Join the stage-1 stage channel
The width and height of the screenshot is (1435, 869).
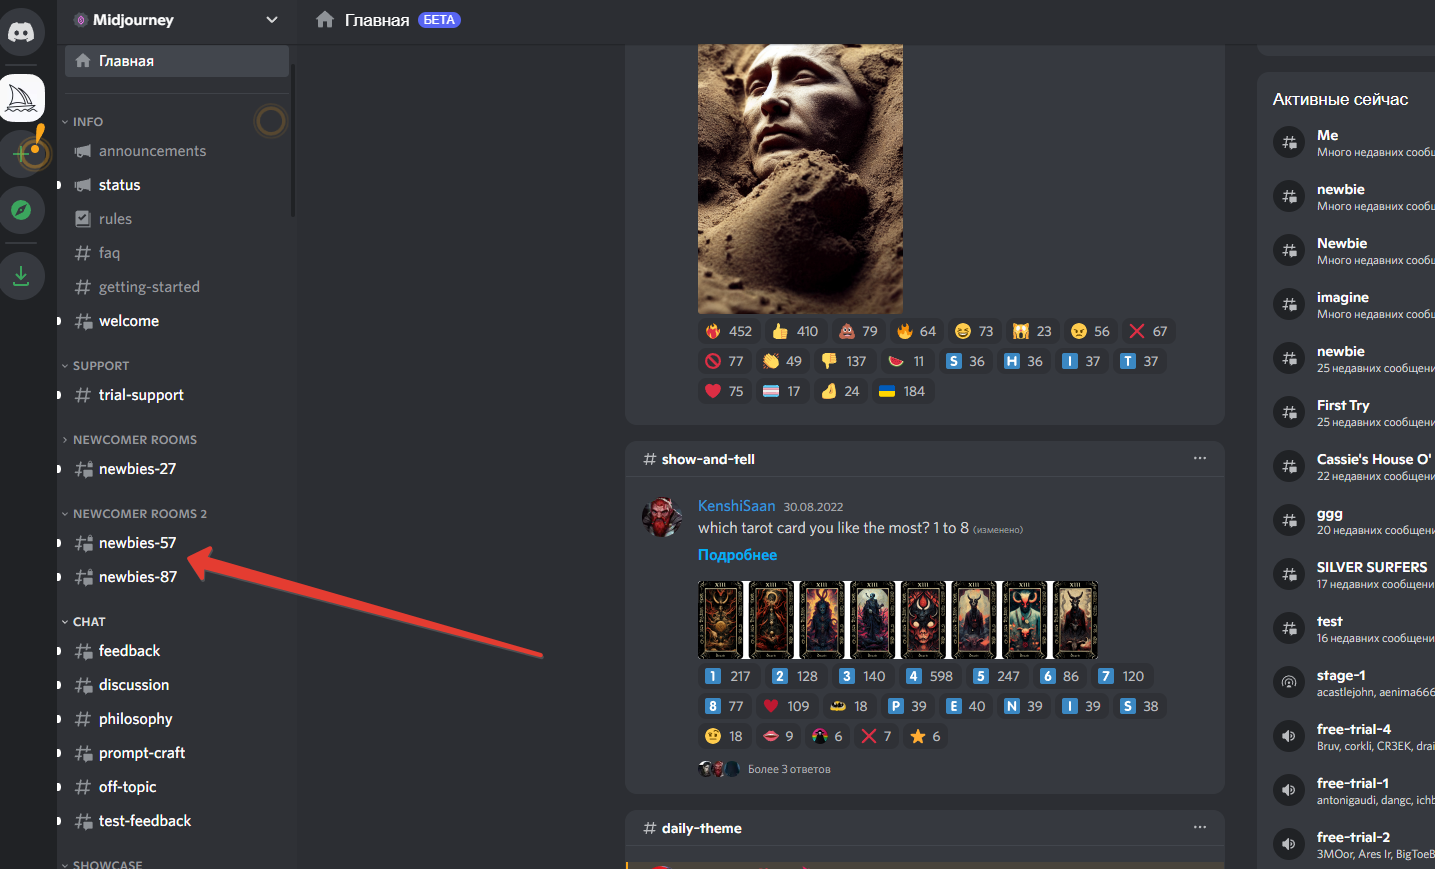(1340, 682)
